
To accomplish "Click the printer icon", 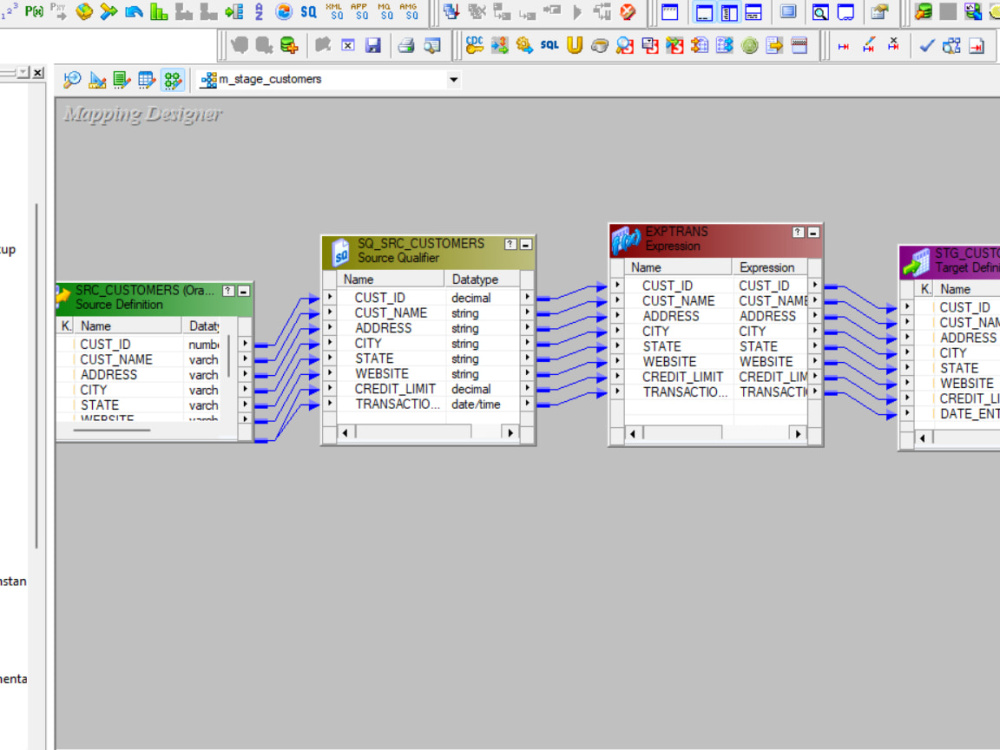I will click(x=406, y=45).
